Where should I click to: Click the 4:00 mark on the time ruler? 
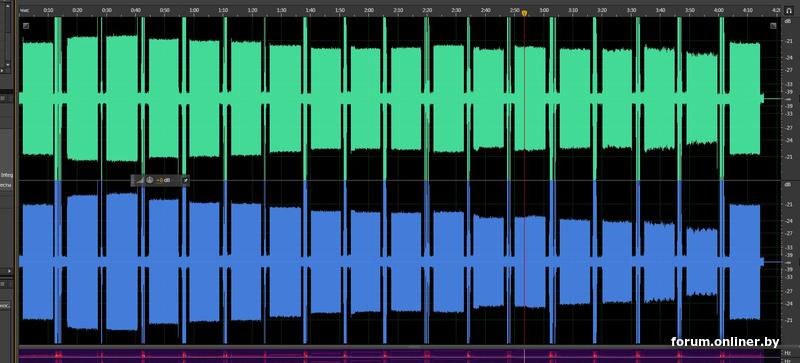718,10
